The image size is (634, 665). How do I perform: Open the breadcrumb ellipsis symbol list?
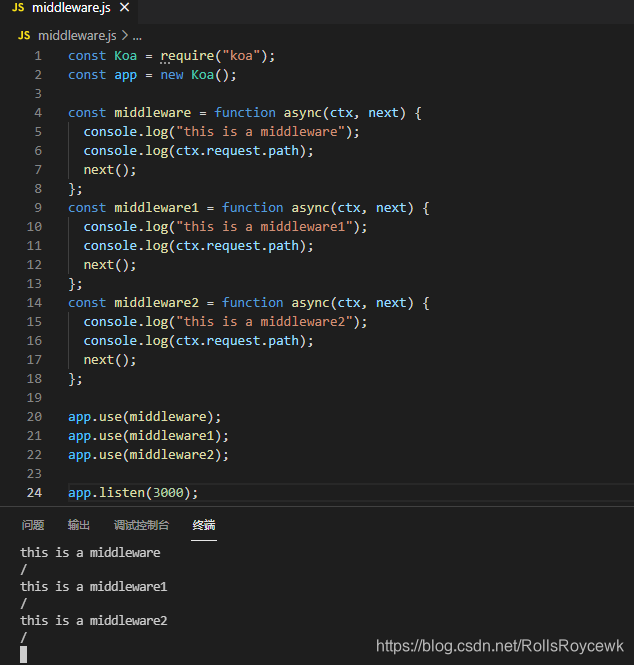[137, 37]
